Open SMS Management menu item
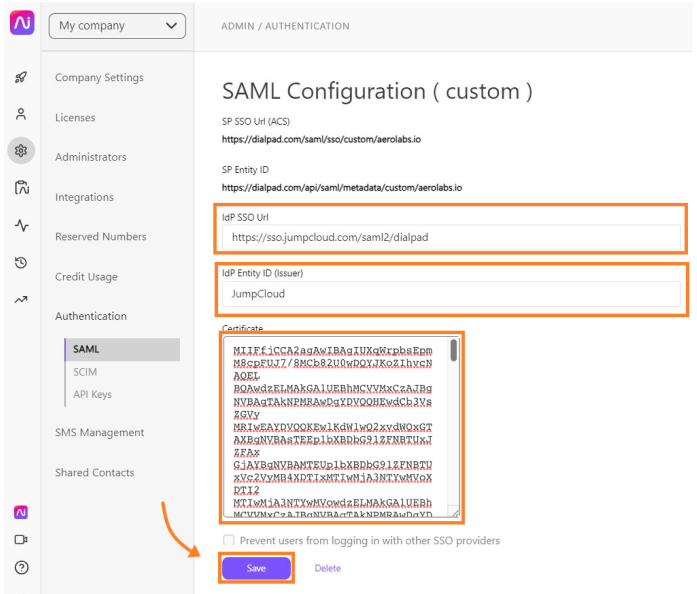Viewport: 697px width, 594px height. [100, 433]
